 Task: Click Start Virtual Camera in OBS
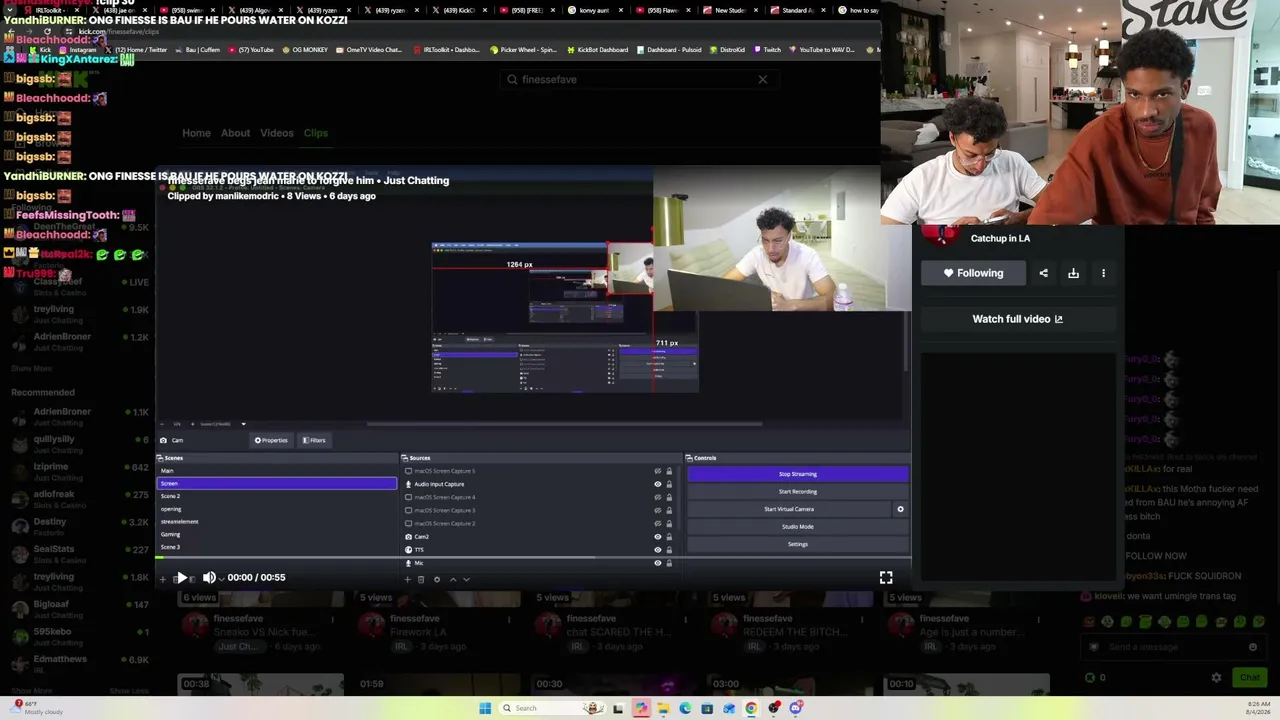point(788,509)
